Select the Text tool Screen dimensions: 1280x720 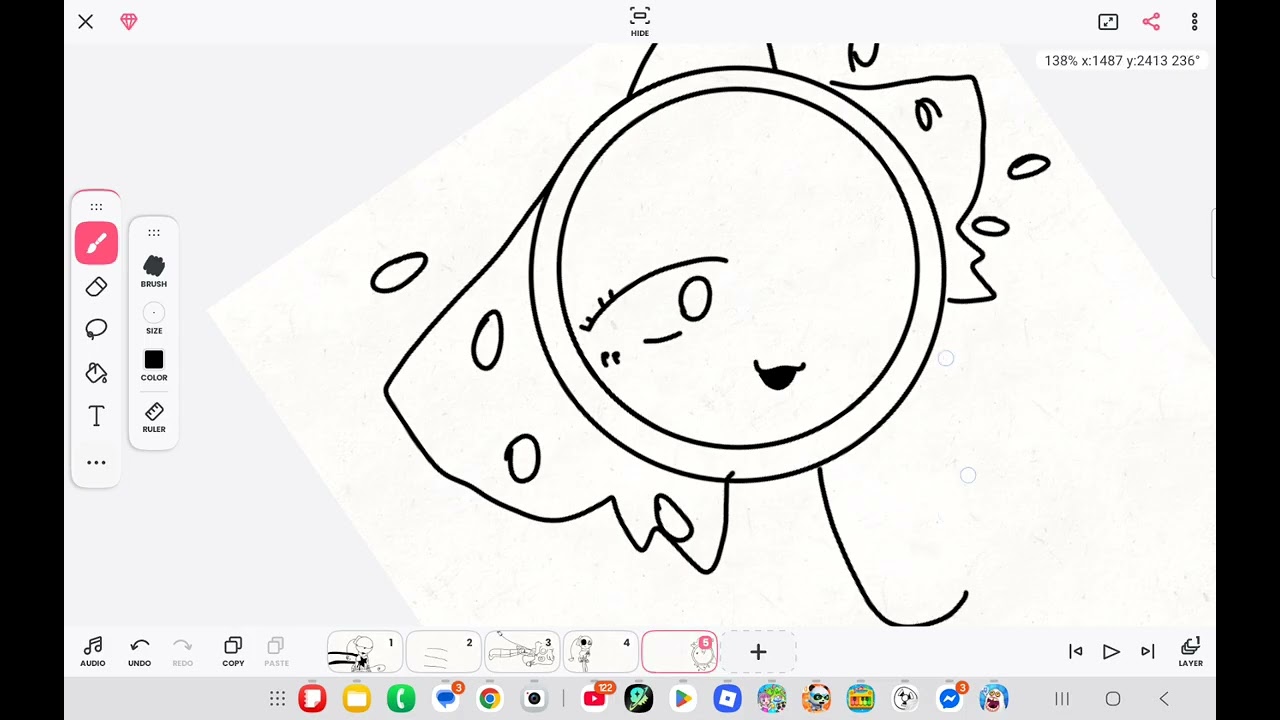(96, 416)
